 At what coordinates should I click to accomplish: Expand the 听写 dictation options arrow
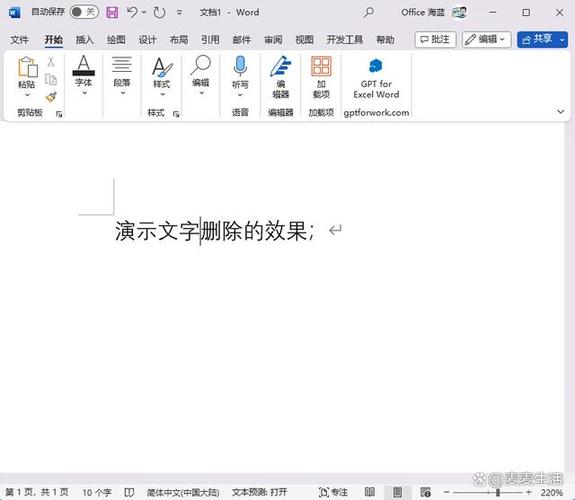tap(240, 95)
